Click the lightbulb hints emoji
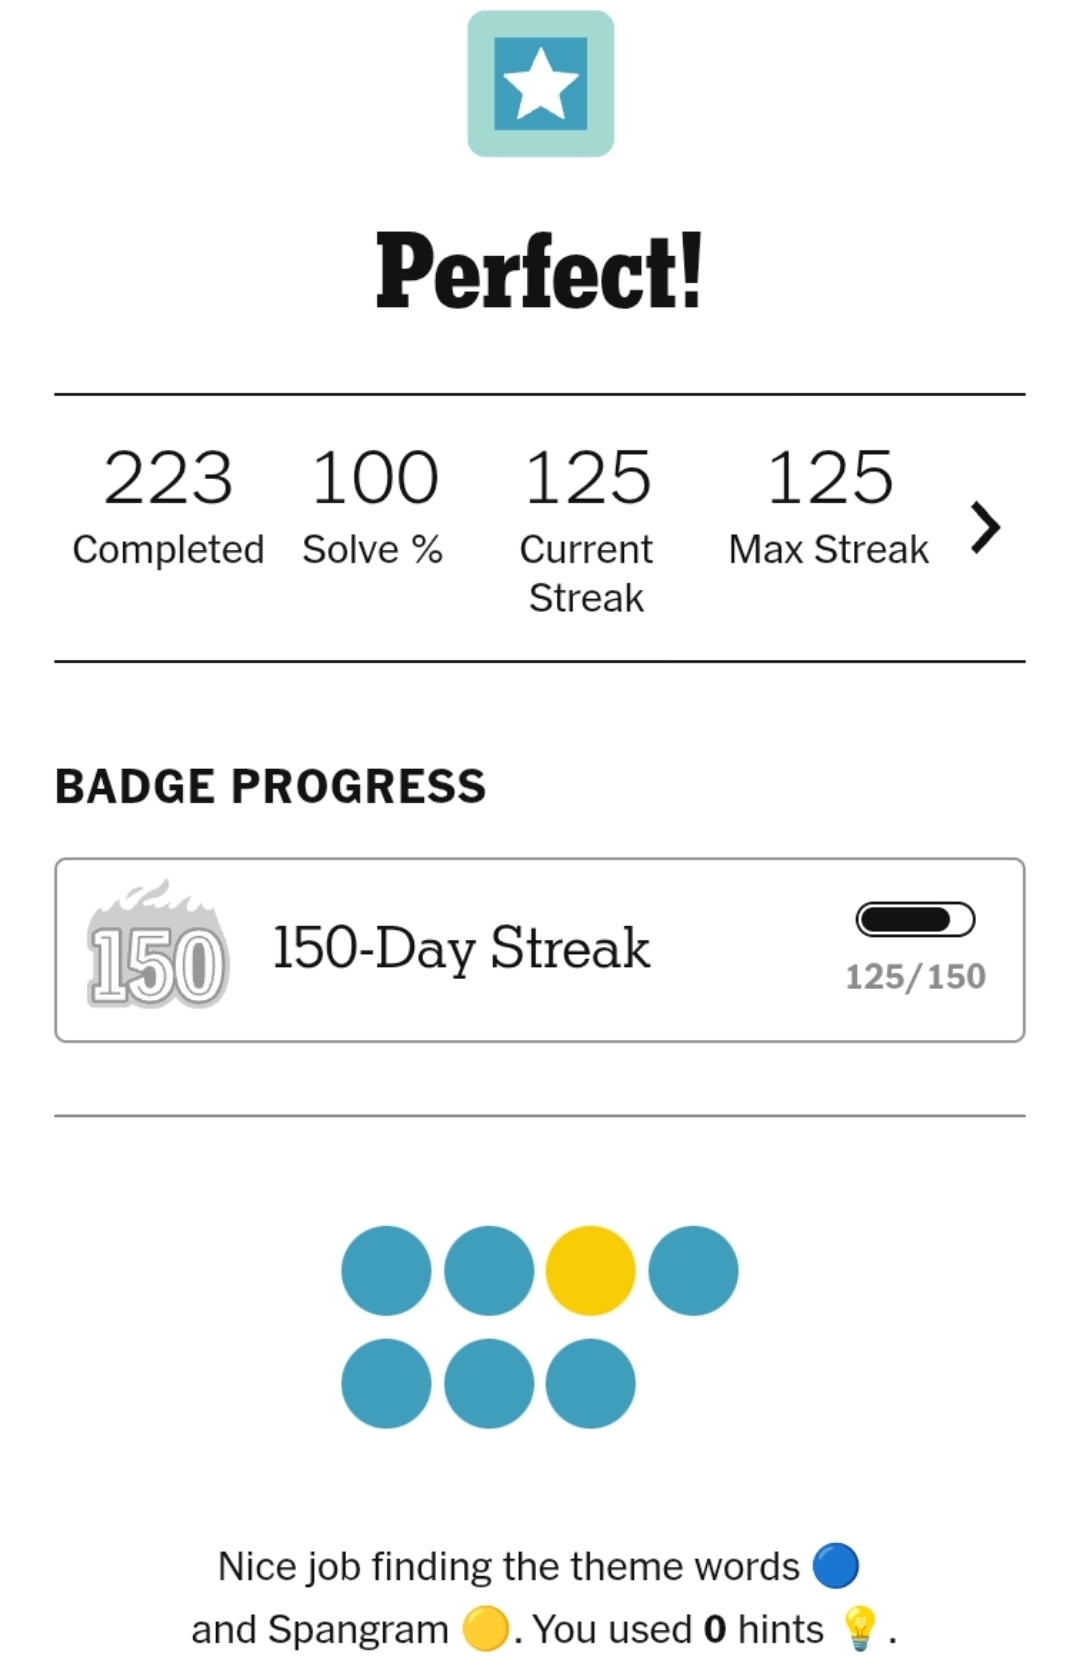1080x1677 pixels. [859, 1628]
